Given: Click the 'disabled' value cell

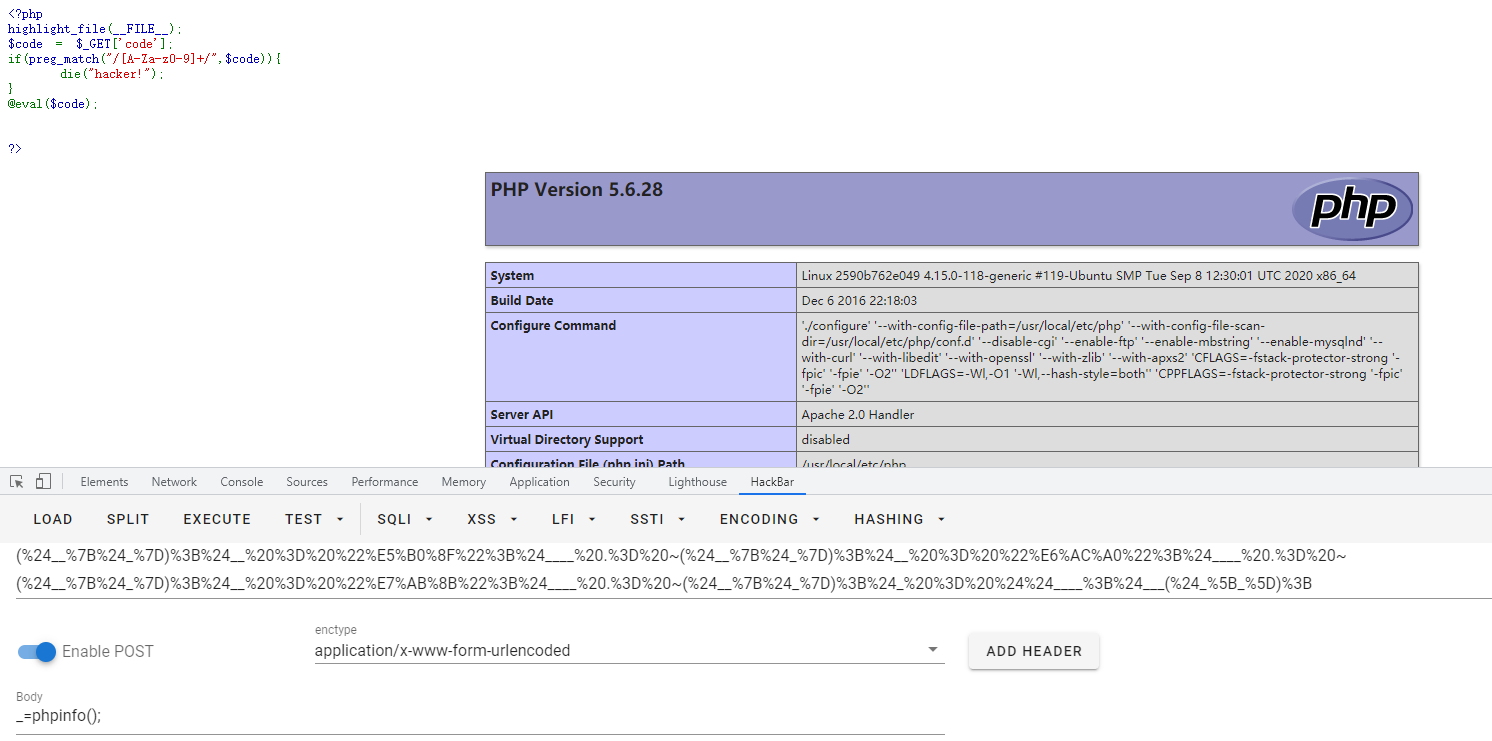Looking at the screenshot, I should tap(825, 439).
